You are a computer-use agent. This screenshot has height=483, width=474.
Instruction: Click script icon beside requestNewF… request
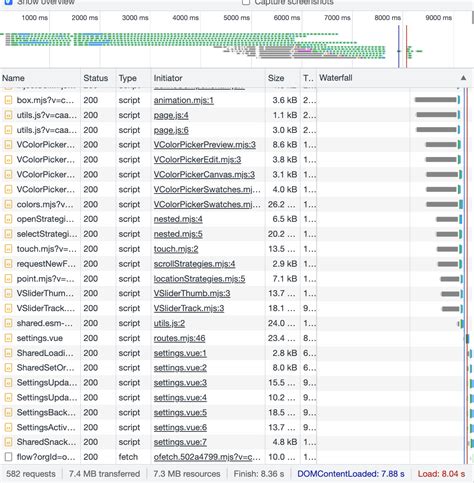8,264
